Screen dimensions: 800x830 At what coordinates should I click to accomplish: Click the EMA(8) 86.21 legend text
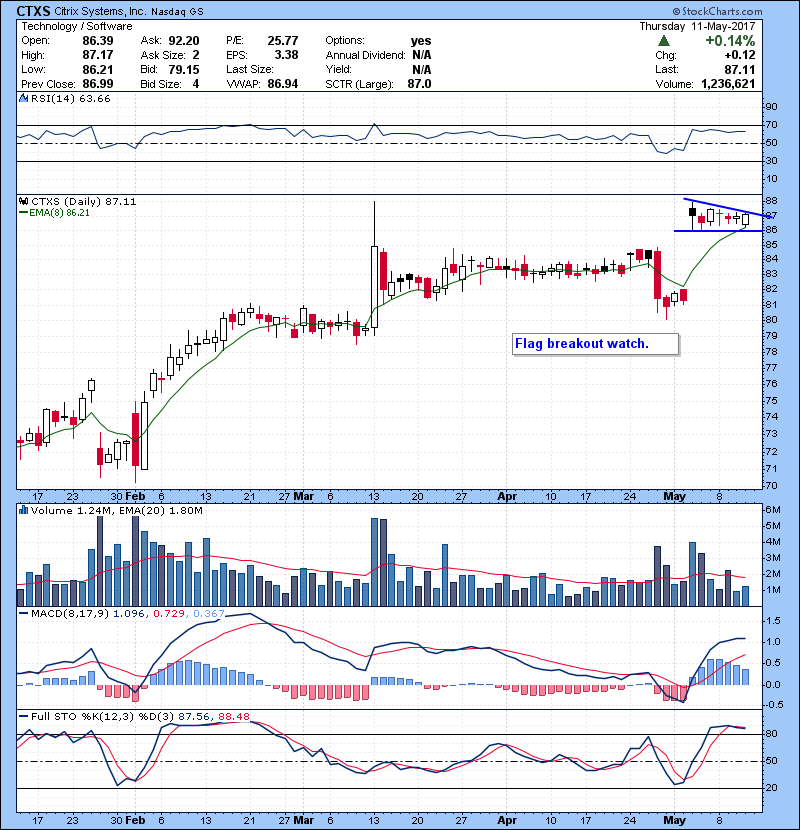[x=59, y=213]
